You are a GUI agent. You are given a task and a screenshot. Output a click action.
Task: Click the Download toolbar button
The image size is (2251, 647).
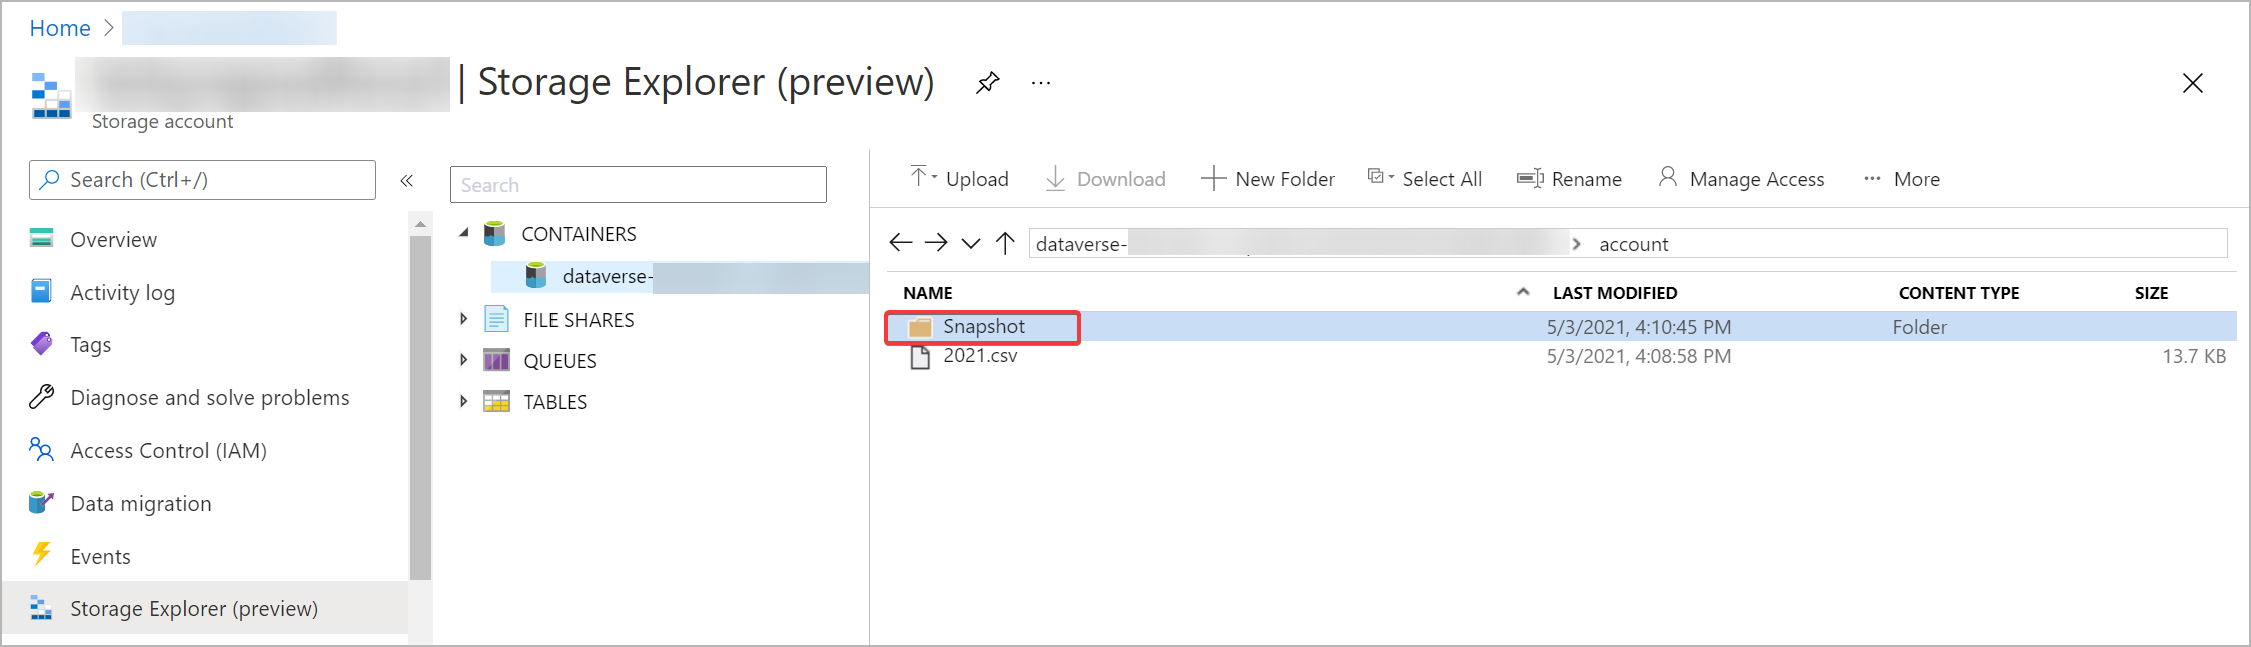click(x=1105, y=179)
